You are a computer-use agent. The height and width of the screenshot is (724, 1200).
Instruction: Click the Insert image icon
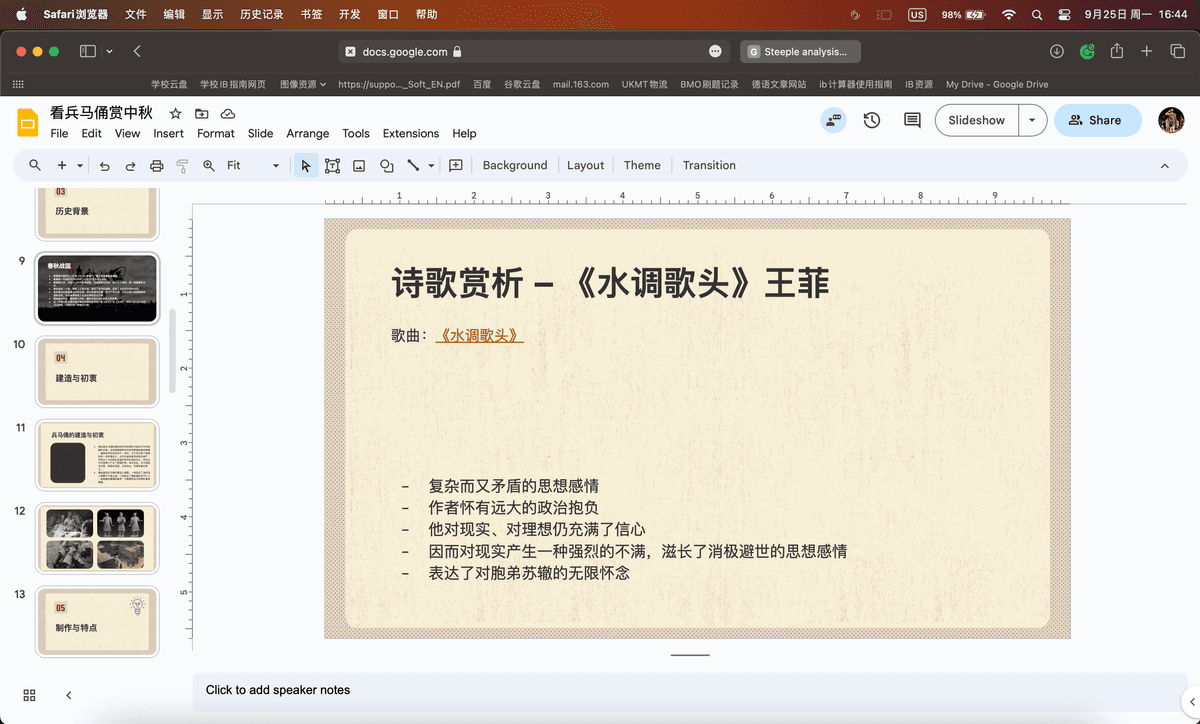point(359,166)
